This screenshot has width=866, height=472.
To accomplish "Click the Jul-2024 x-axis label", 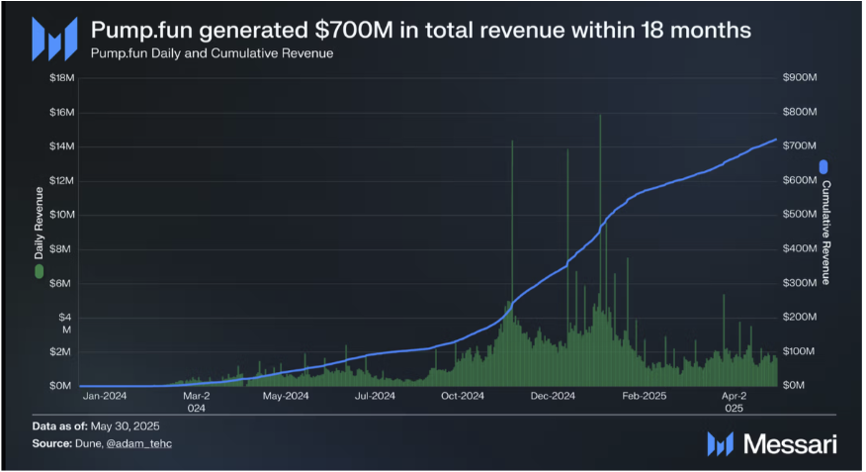I will (375, 396).
